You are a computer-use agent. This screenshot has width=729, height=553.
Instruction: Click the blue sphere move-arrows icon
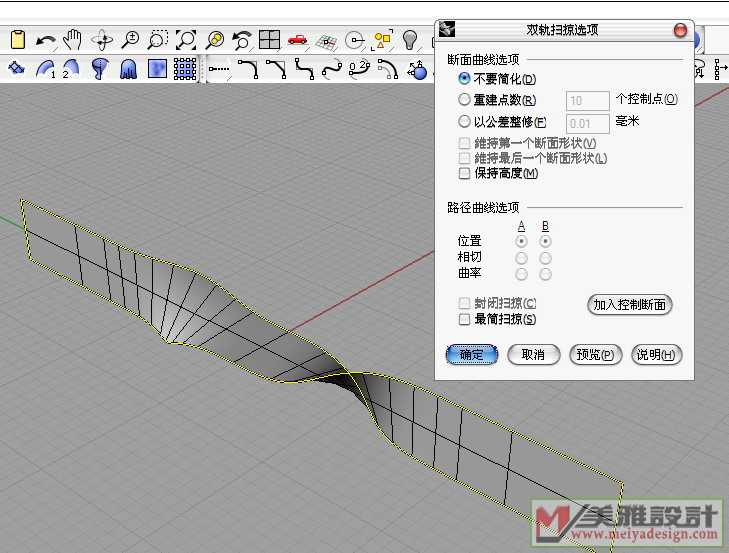click(417, 70)
